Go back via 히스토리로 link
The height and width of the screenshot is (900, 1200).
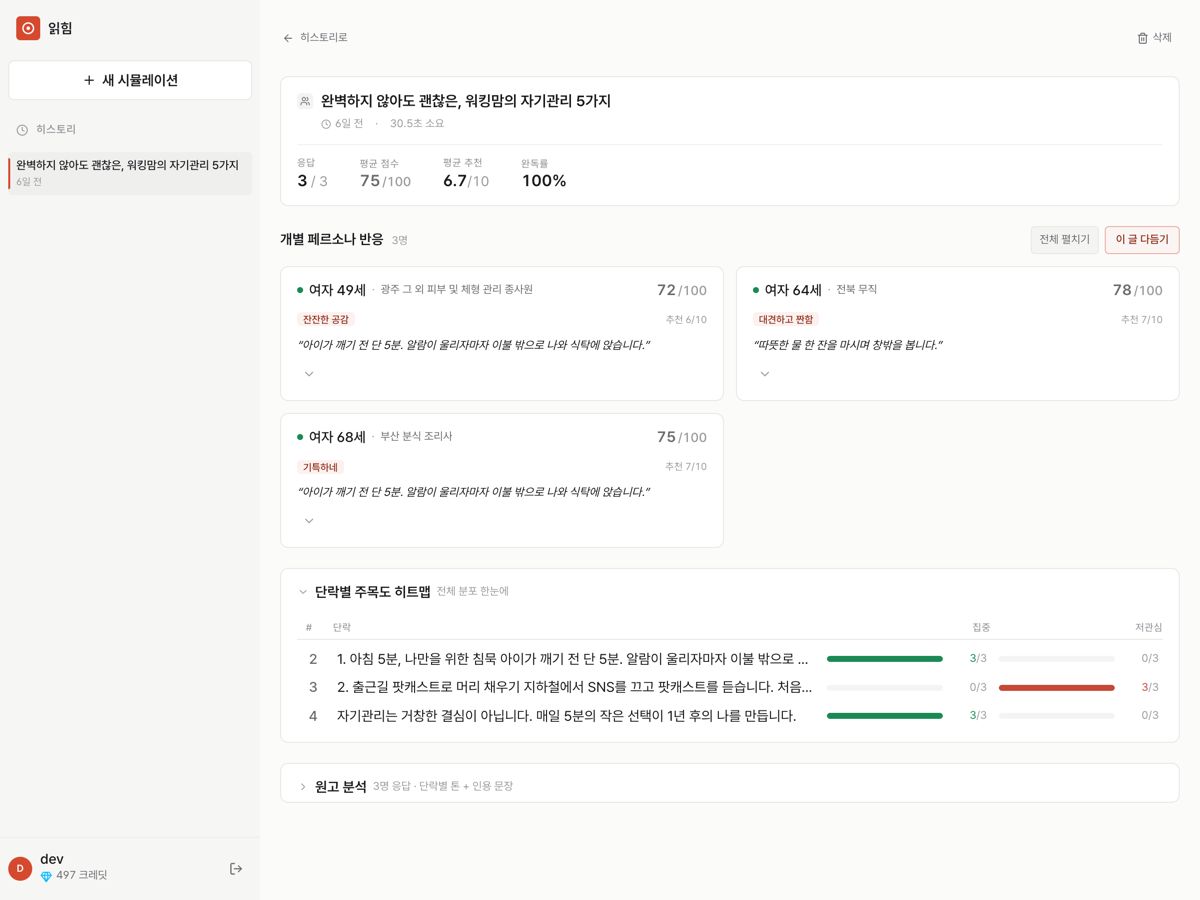(315, 38)
